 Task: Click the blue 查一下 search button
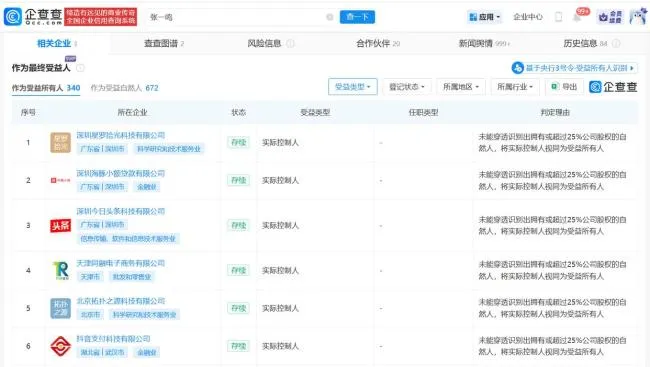click(357, 17)
